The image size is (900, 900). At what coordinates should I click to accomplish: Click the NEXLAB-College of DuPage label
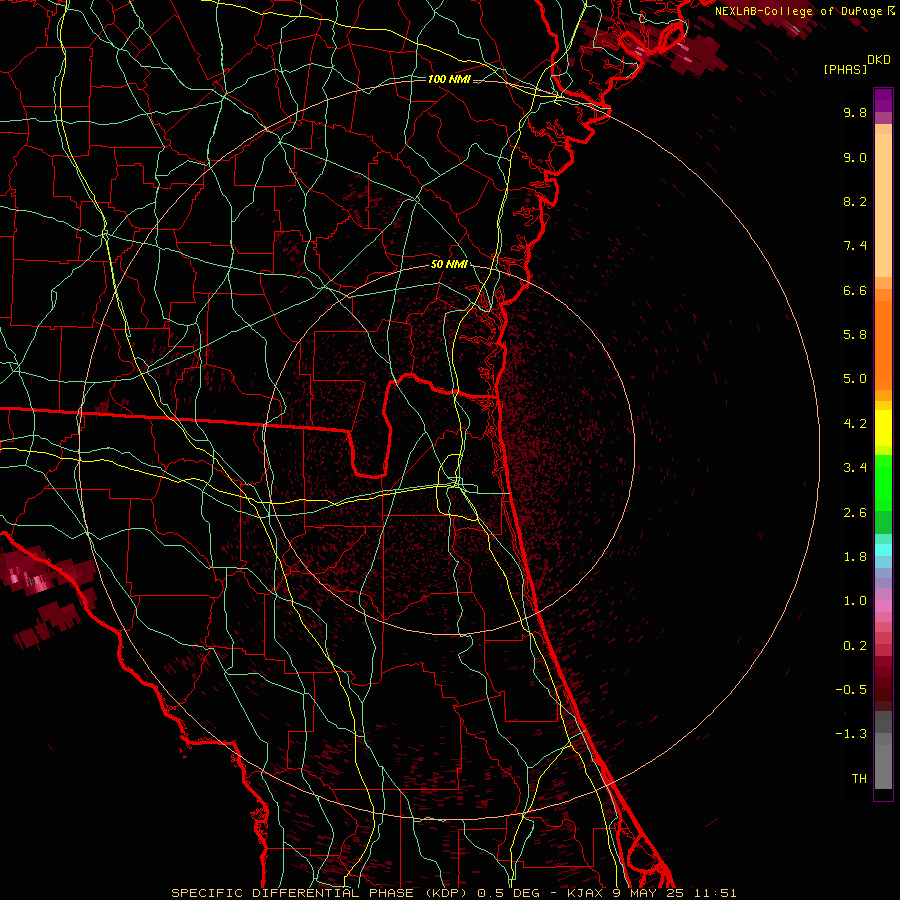[799, 11]
